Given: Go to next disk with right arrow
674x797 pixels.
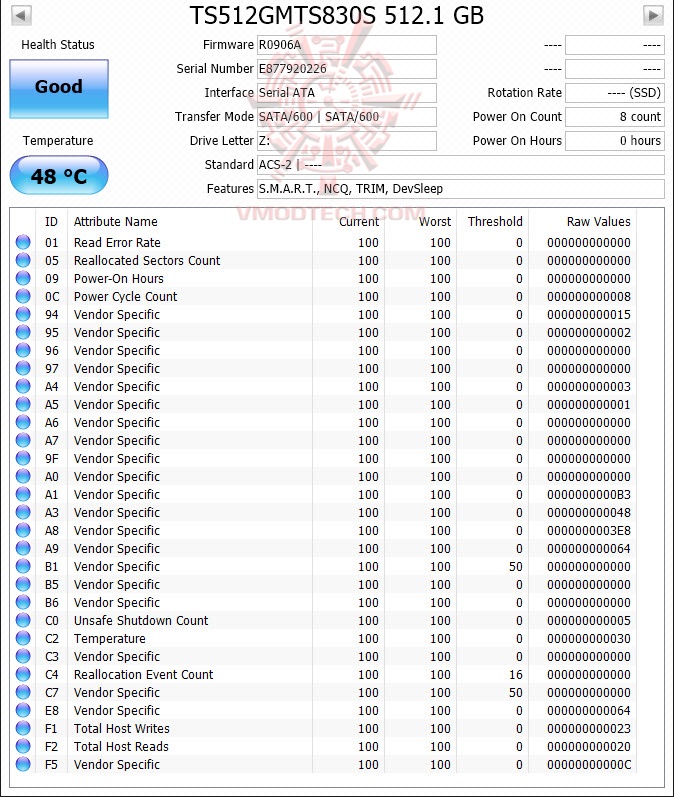Looking at the screenshot, I should [x=653, y=15].
